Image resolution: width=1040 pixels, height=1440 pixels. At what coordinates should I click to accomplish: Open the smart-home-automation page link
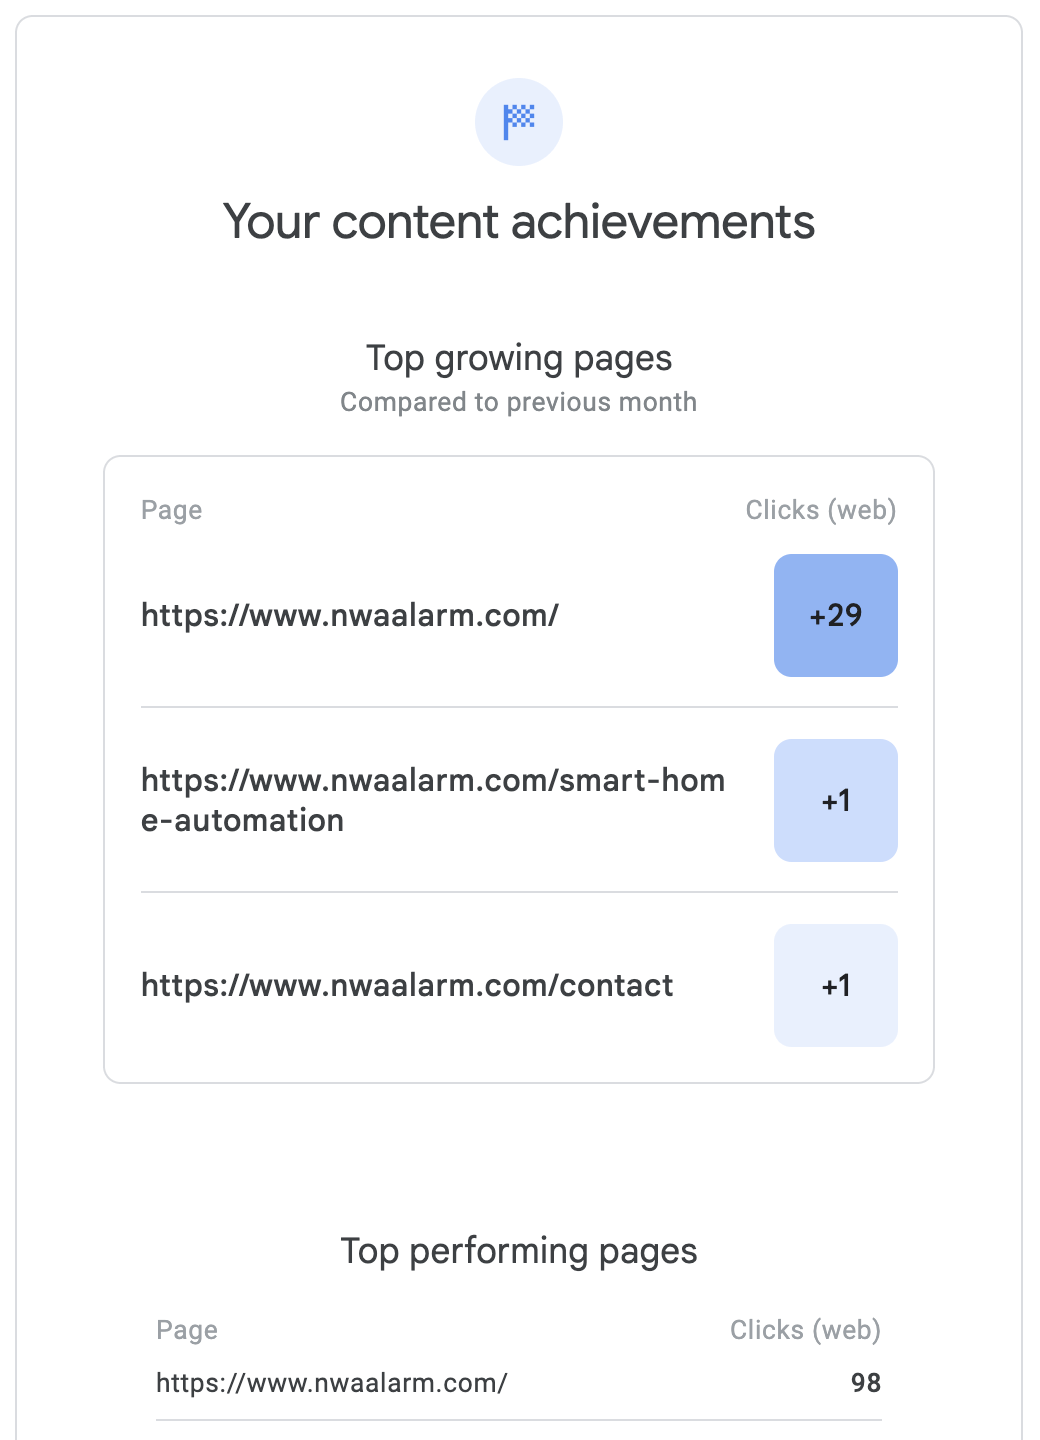point(432,800)
